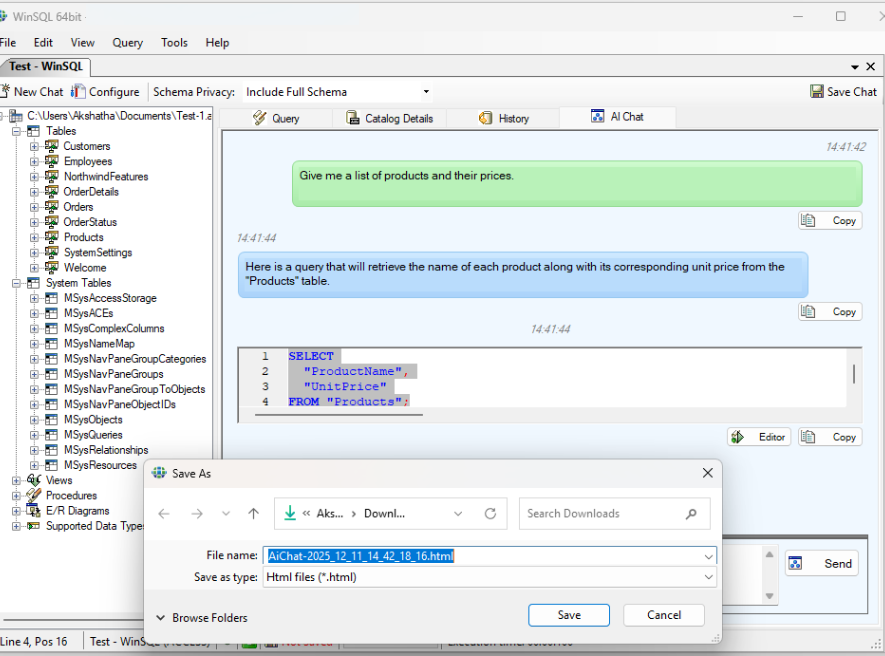Viewport: 885px width, 656px height.
Task: Click the Search Downloads field
Action: (603, 514)
